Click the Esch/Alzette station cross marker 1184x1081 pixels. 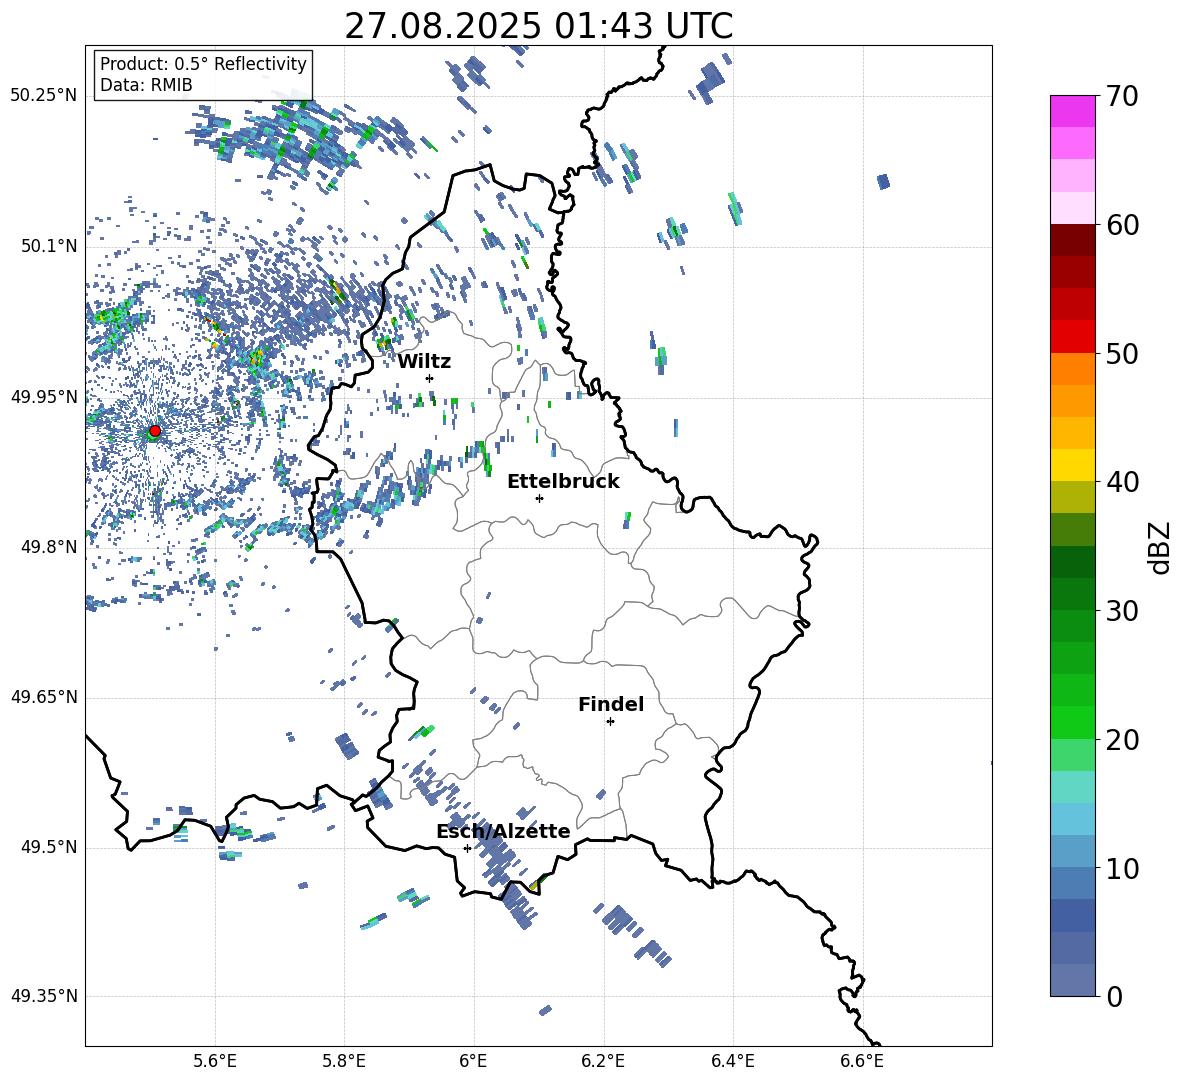point(467,848)
